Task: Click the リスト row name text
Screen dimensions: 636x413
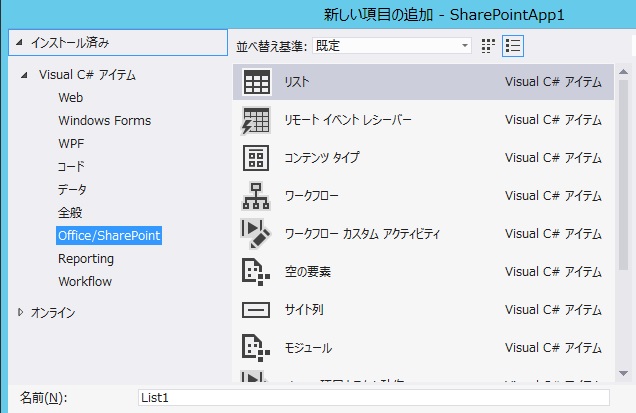Action: point(297,82)
